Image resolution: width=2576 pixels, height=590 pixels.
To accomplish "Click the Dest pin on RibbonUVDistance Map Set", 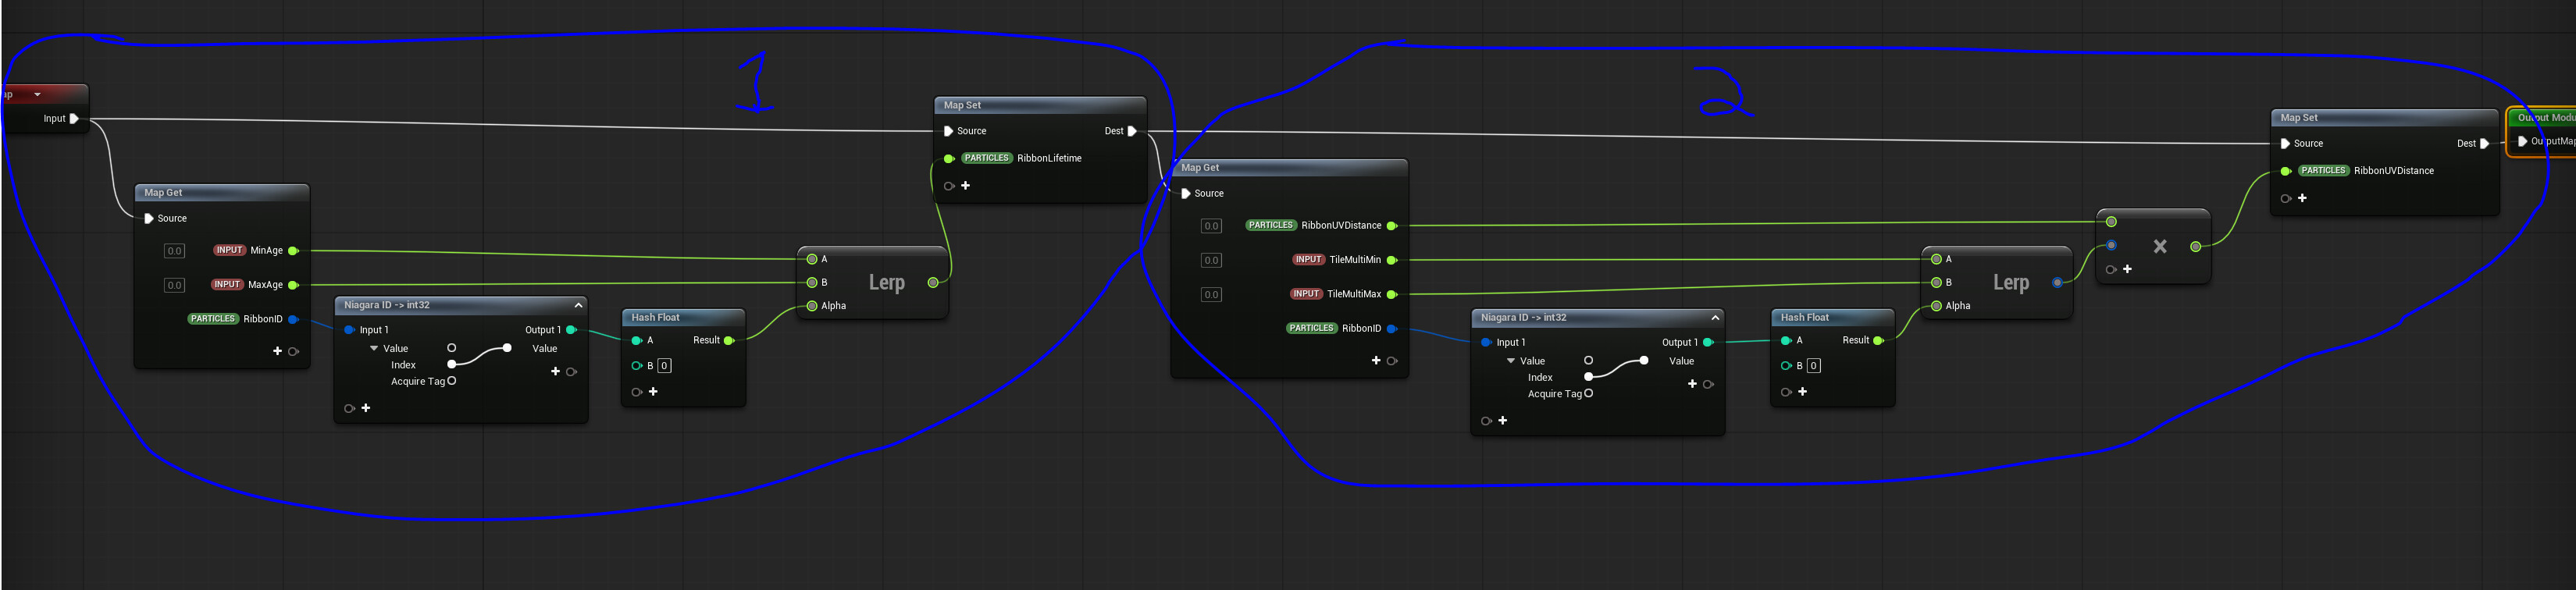I will click(2484, 144).
